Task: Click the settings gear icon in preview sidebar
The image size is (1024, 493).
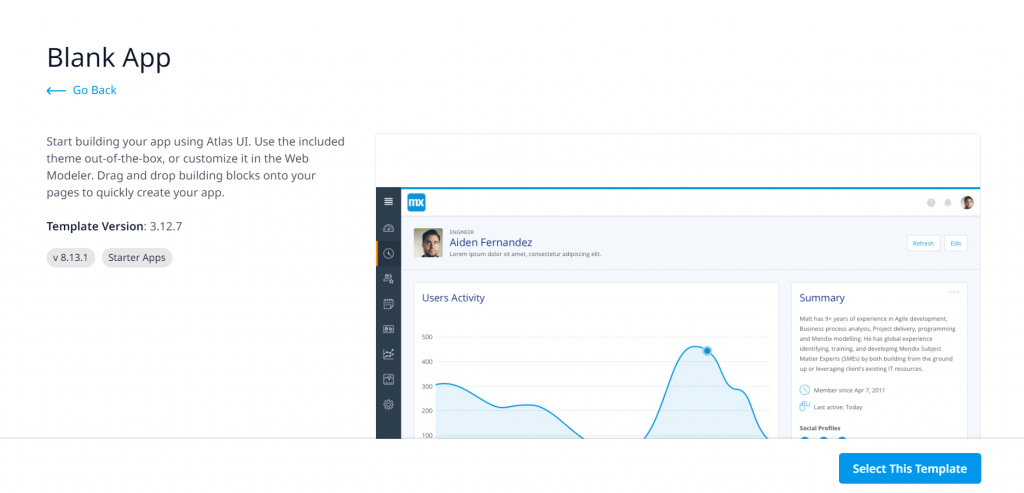Action: [389, 405]
